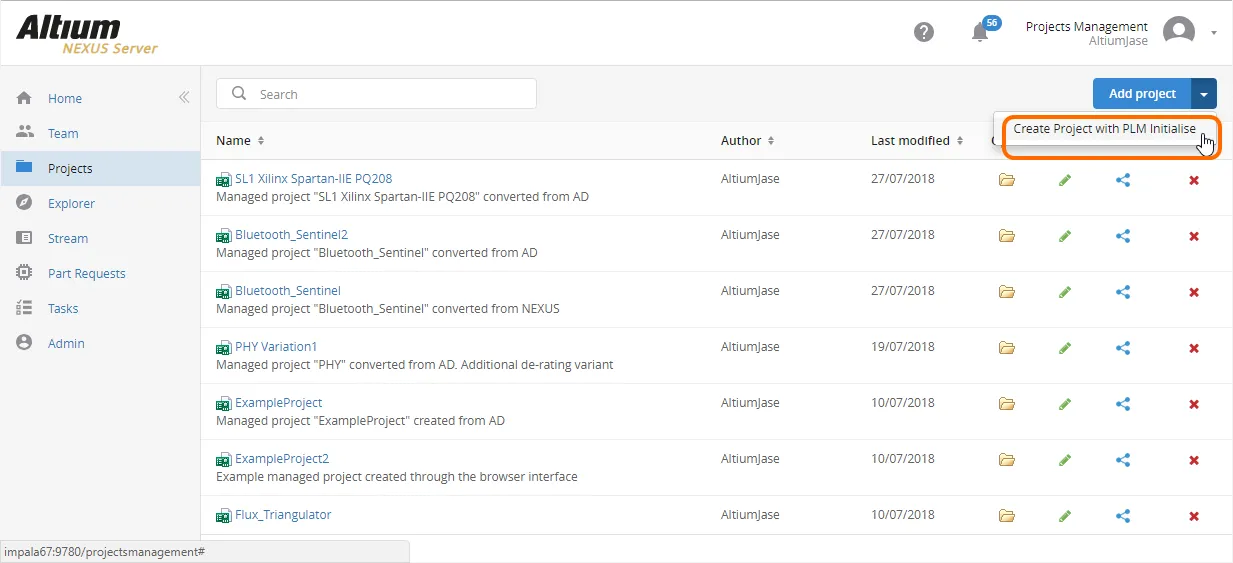Click the Add project button
The width and height of the screenshot is (1233, 563).
tap(1142, 94)
